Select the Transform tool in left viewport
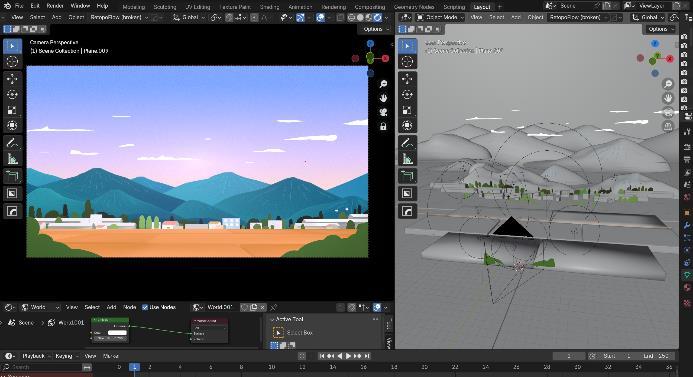Image resolution: width=693 pixels, height=377 pixels. pos(12,126)
